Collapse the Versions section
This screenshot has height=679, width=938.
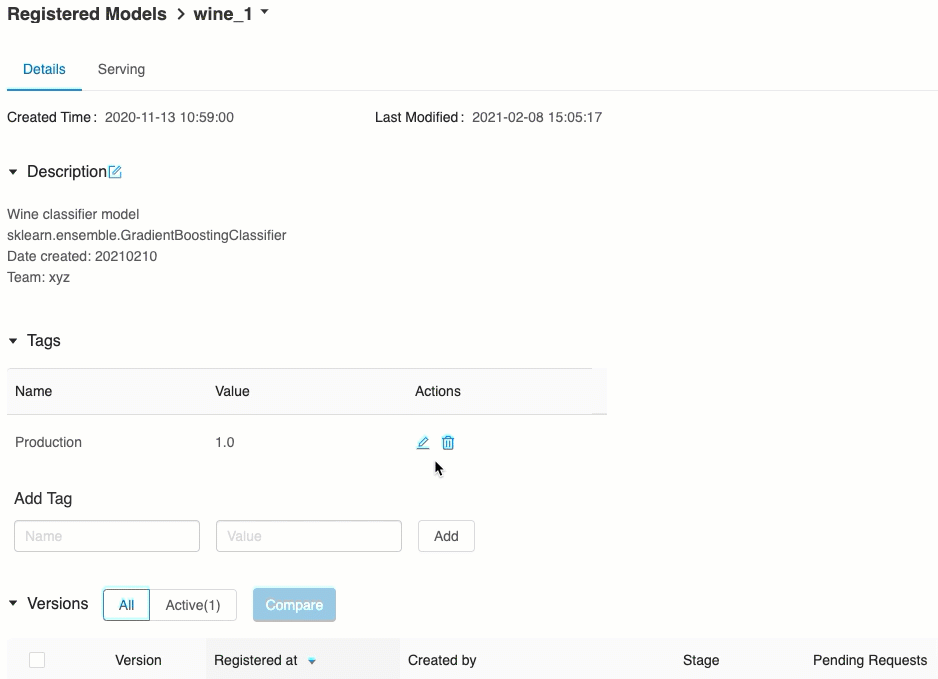point(12,603)
